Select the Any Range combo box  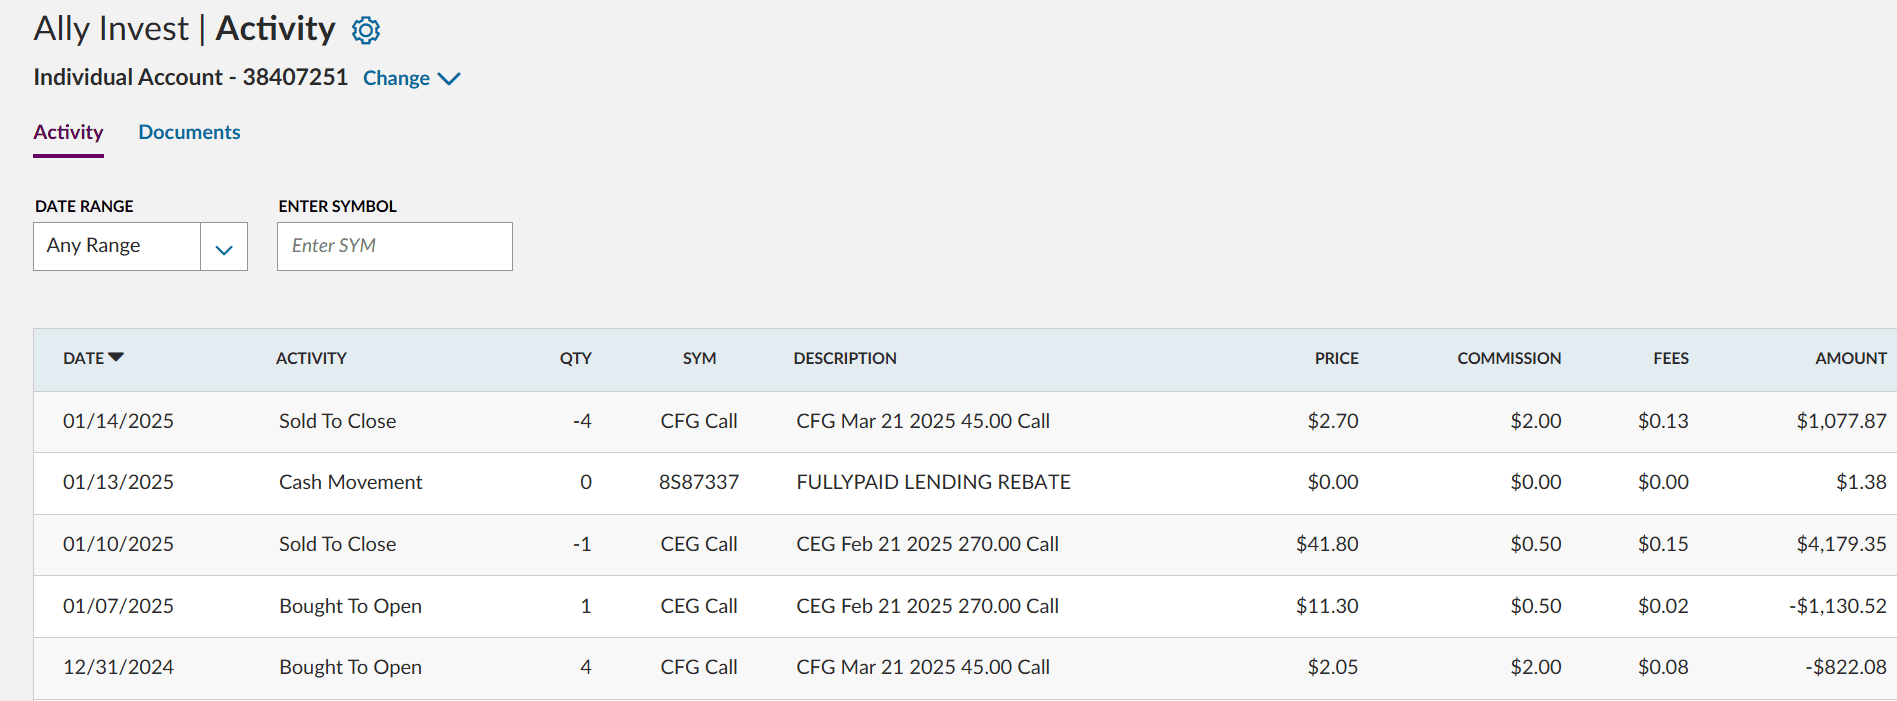click(117, 246)
